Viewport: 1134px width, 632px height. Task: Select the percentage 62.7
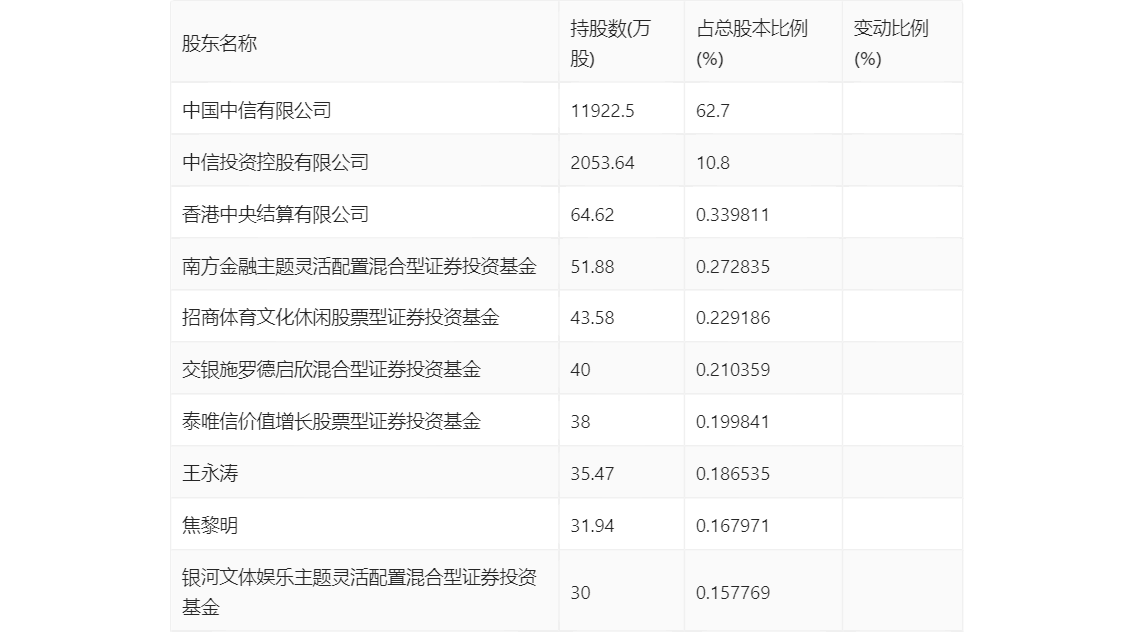712,111
